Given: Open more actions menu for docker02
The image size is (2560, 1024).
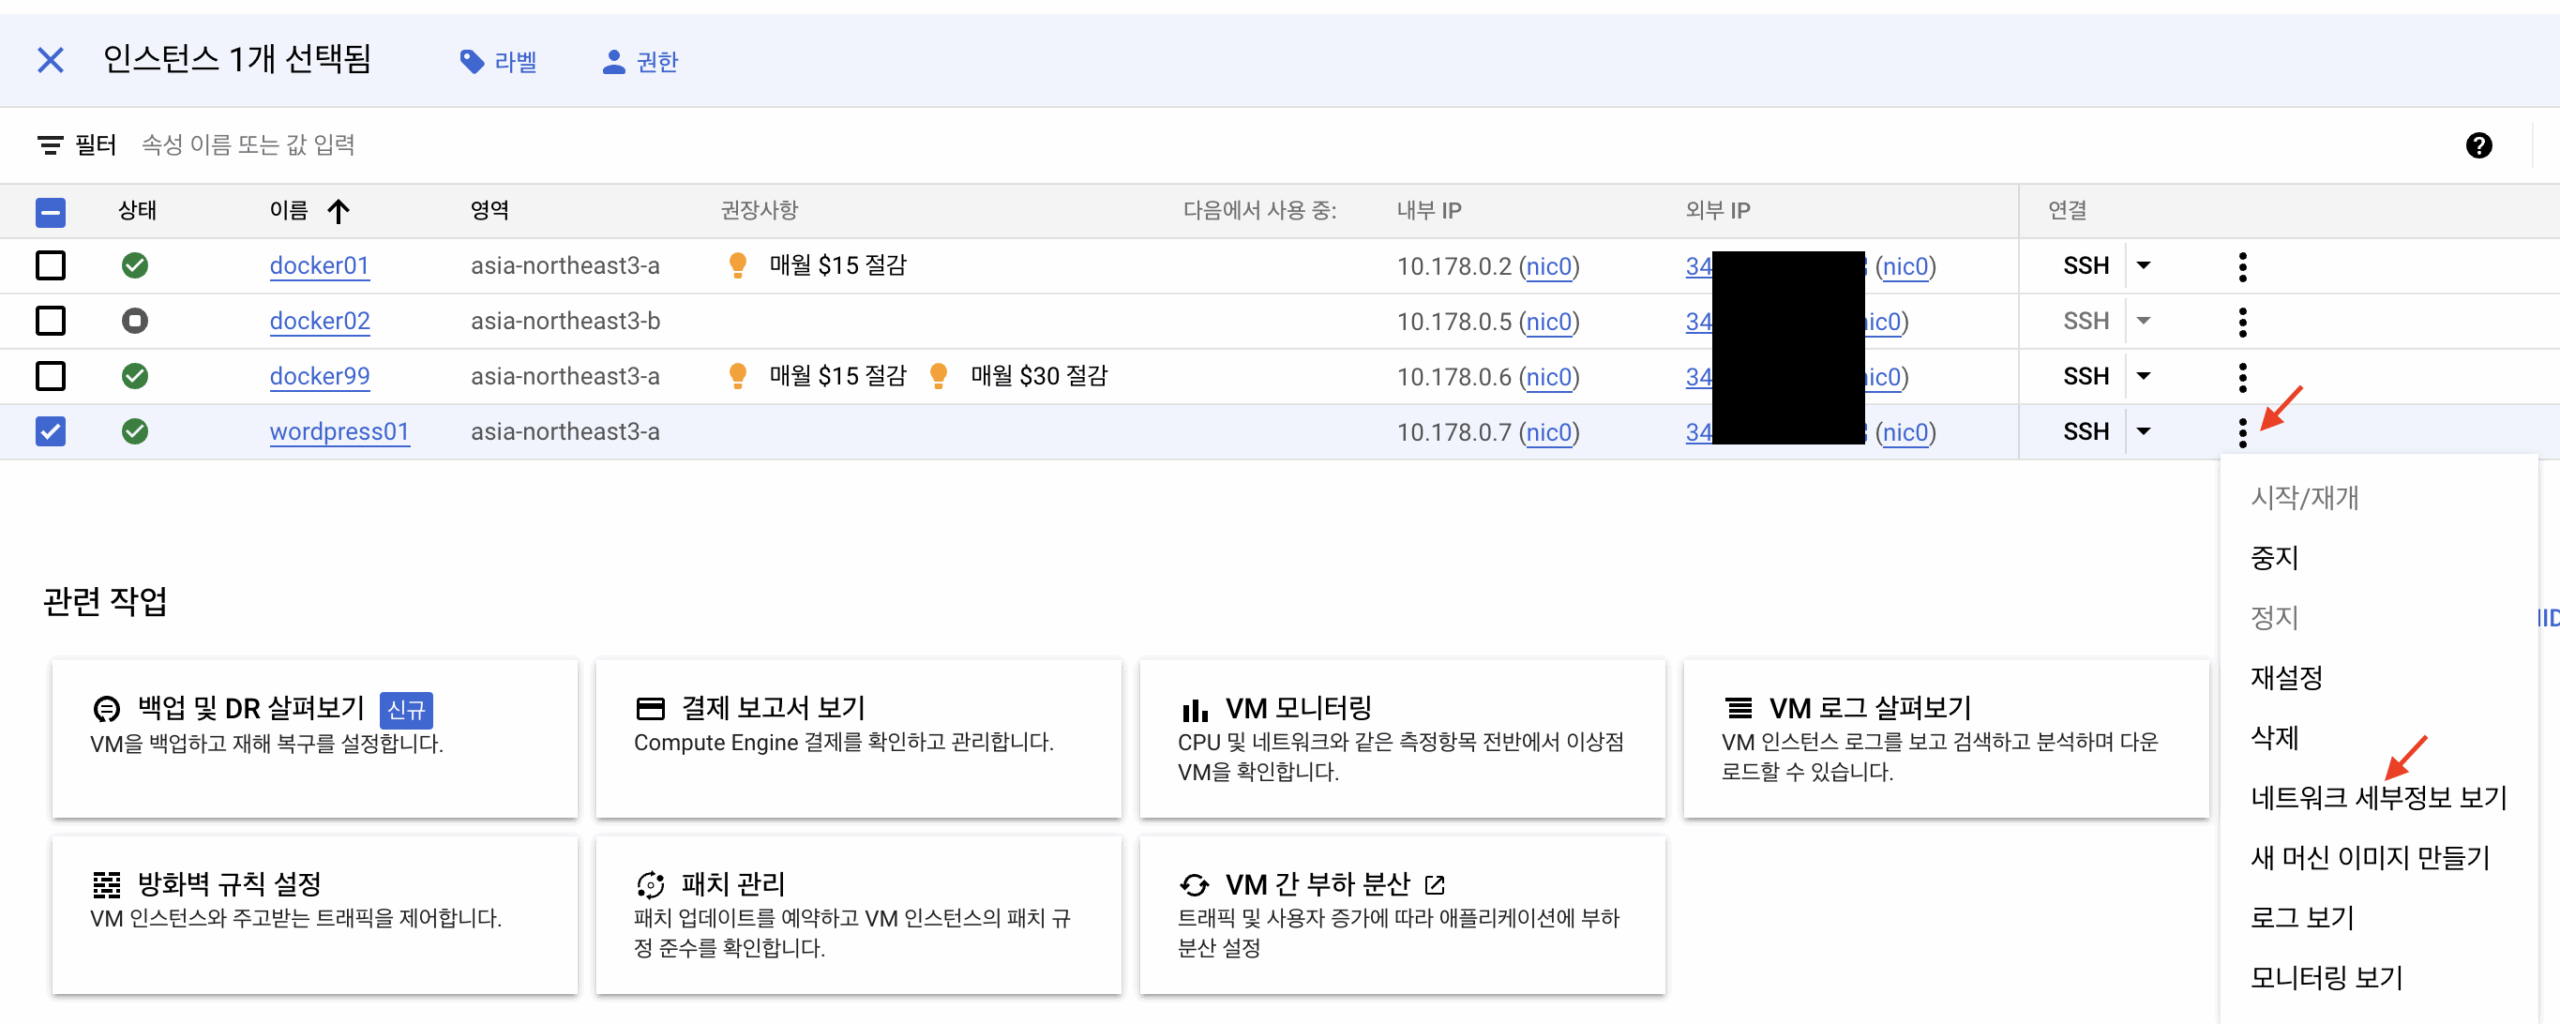Looking at the screenshot, I should click(2243, 322).
